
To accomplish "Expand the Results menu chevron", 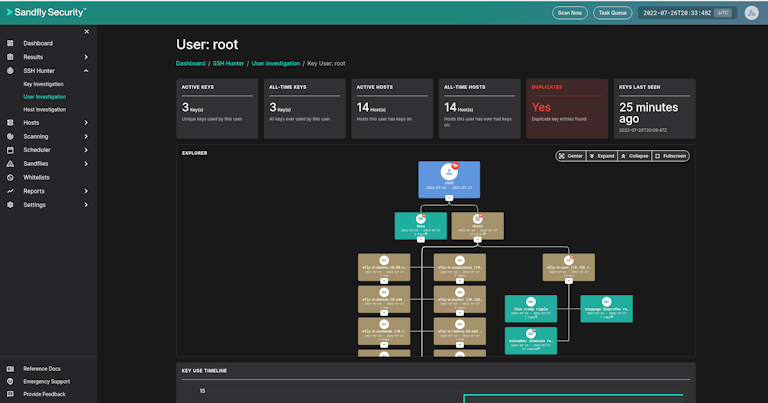I will click(86, 57).
